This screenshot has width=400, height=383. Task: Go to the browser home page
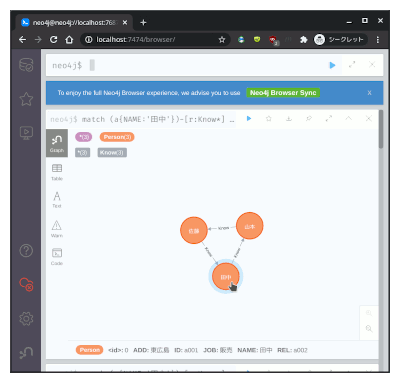(x=69, y=40)
